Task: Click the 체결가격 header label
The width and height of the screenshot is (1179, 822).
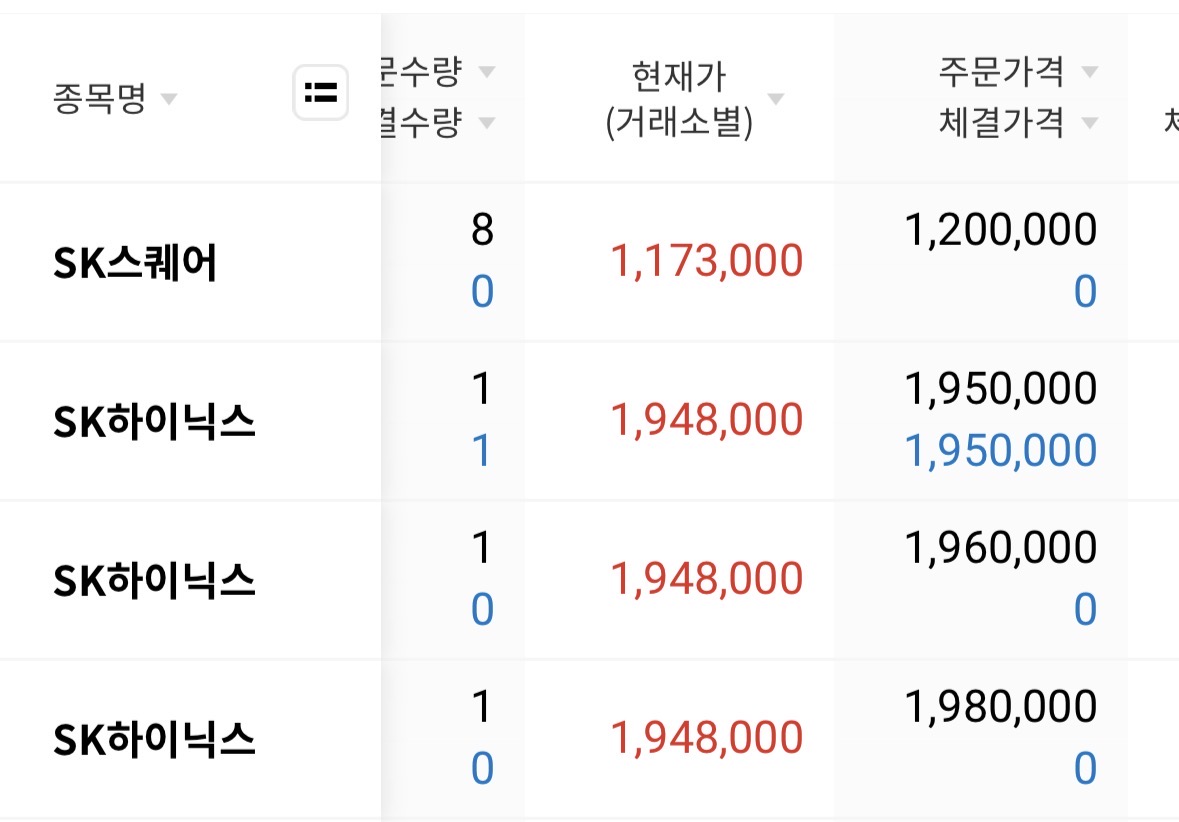Action: pyautogui.click(x=1001, y=123)
